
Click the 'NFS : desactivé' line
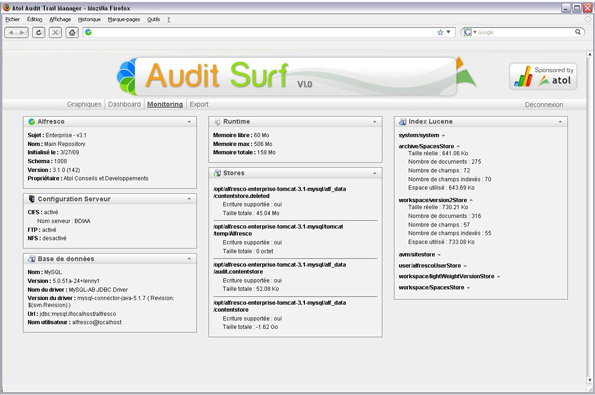pyautogui.click(x=47, y=238)
